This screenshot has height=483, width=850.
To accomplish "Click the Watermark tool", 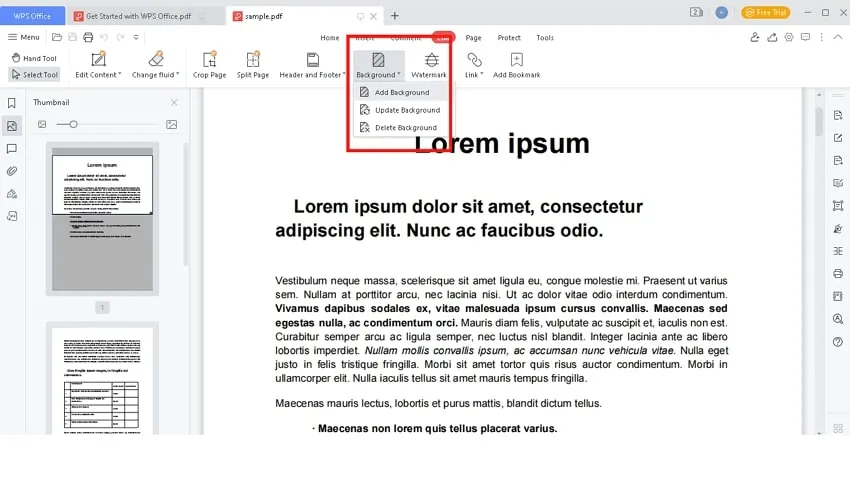I will coord(429,65).
